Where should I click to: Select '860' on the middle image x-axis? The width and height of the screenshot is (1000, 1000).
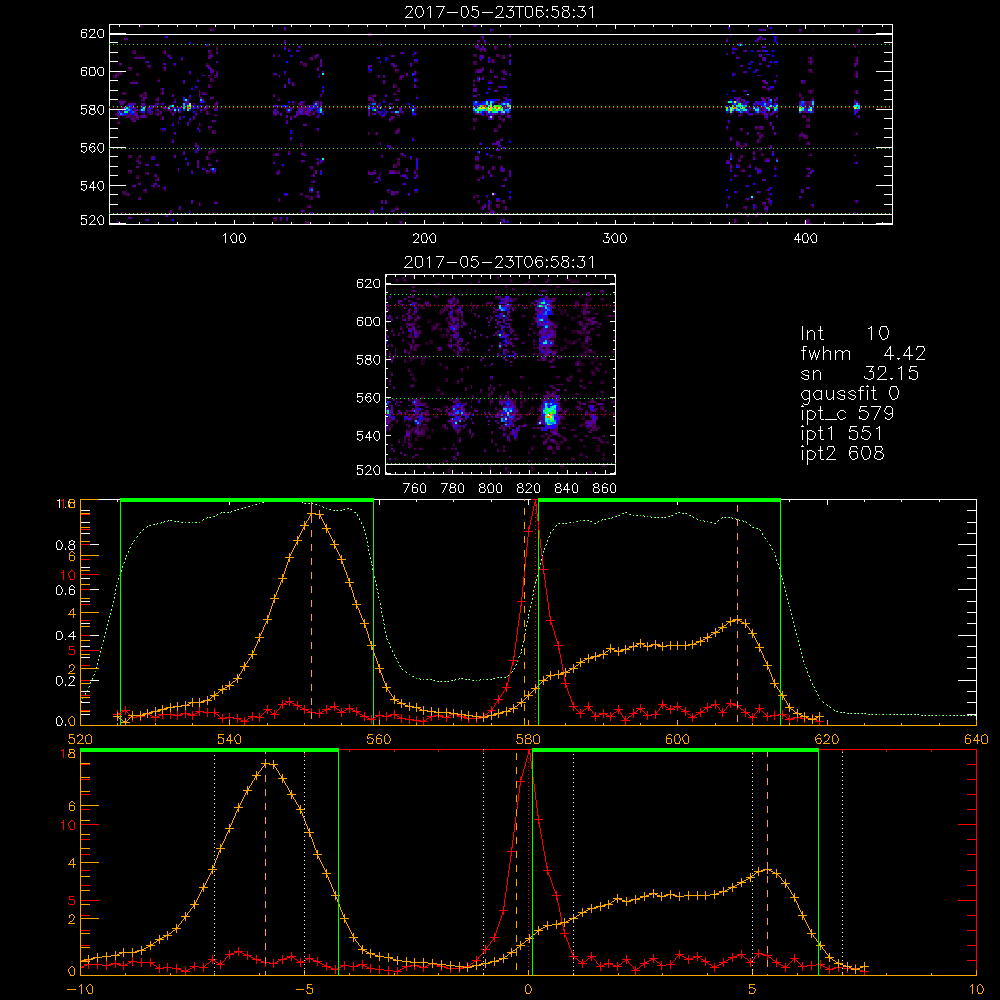pos(605,489)
